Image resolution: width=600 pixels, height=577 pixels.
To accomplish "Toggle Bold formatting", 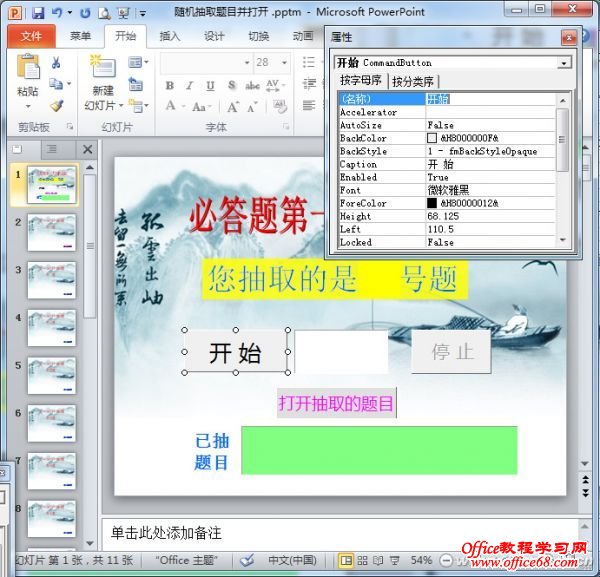I will [170, 85].
